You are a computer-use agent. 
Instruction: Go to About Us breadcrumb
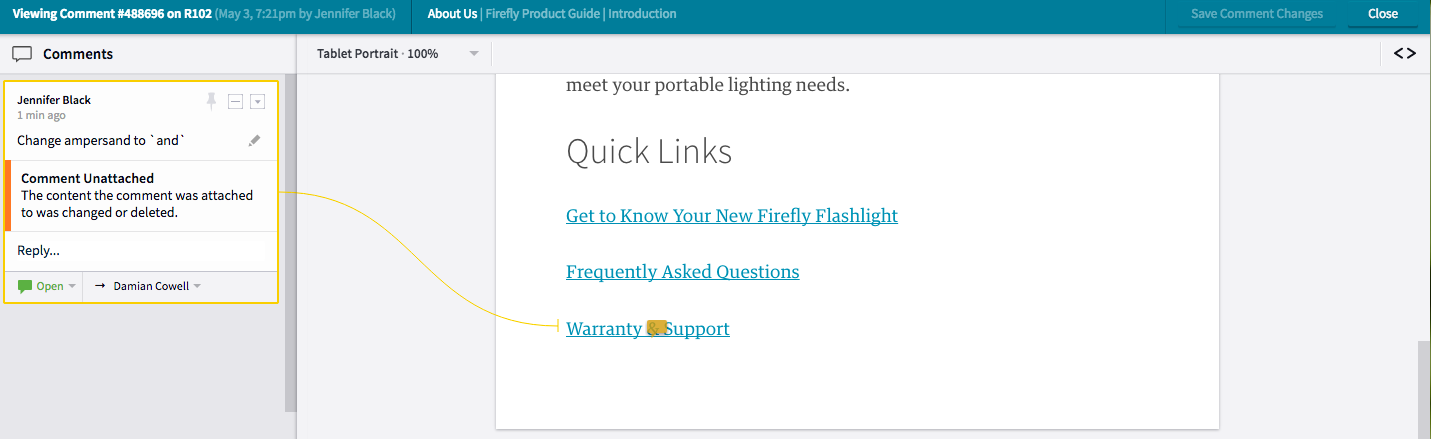[x=452, y=14]
